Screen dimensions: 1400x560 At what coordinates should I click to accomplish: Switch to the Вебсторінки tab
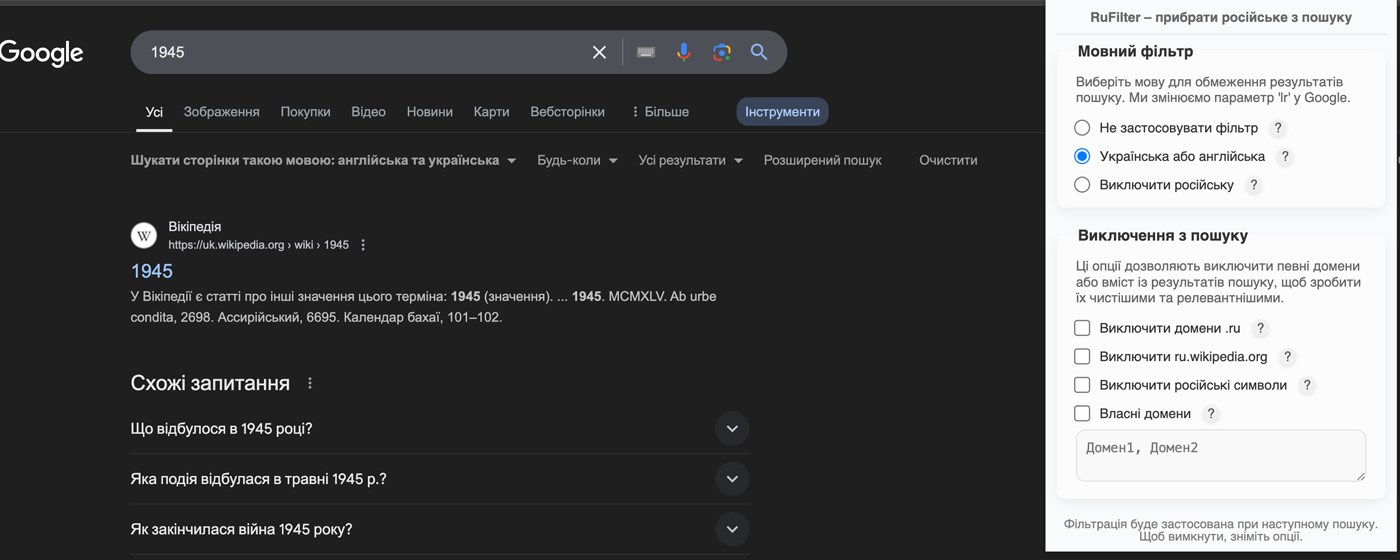coord(567,112)
